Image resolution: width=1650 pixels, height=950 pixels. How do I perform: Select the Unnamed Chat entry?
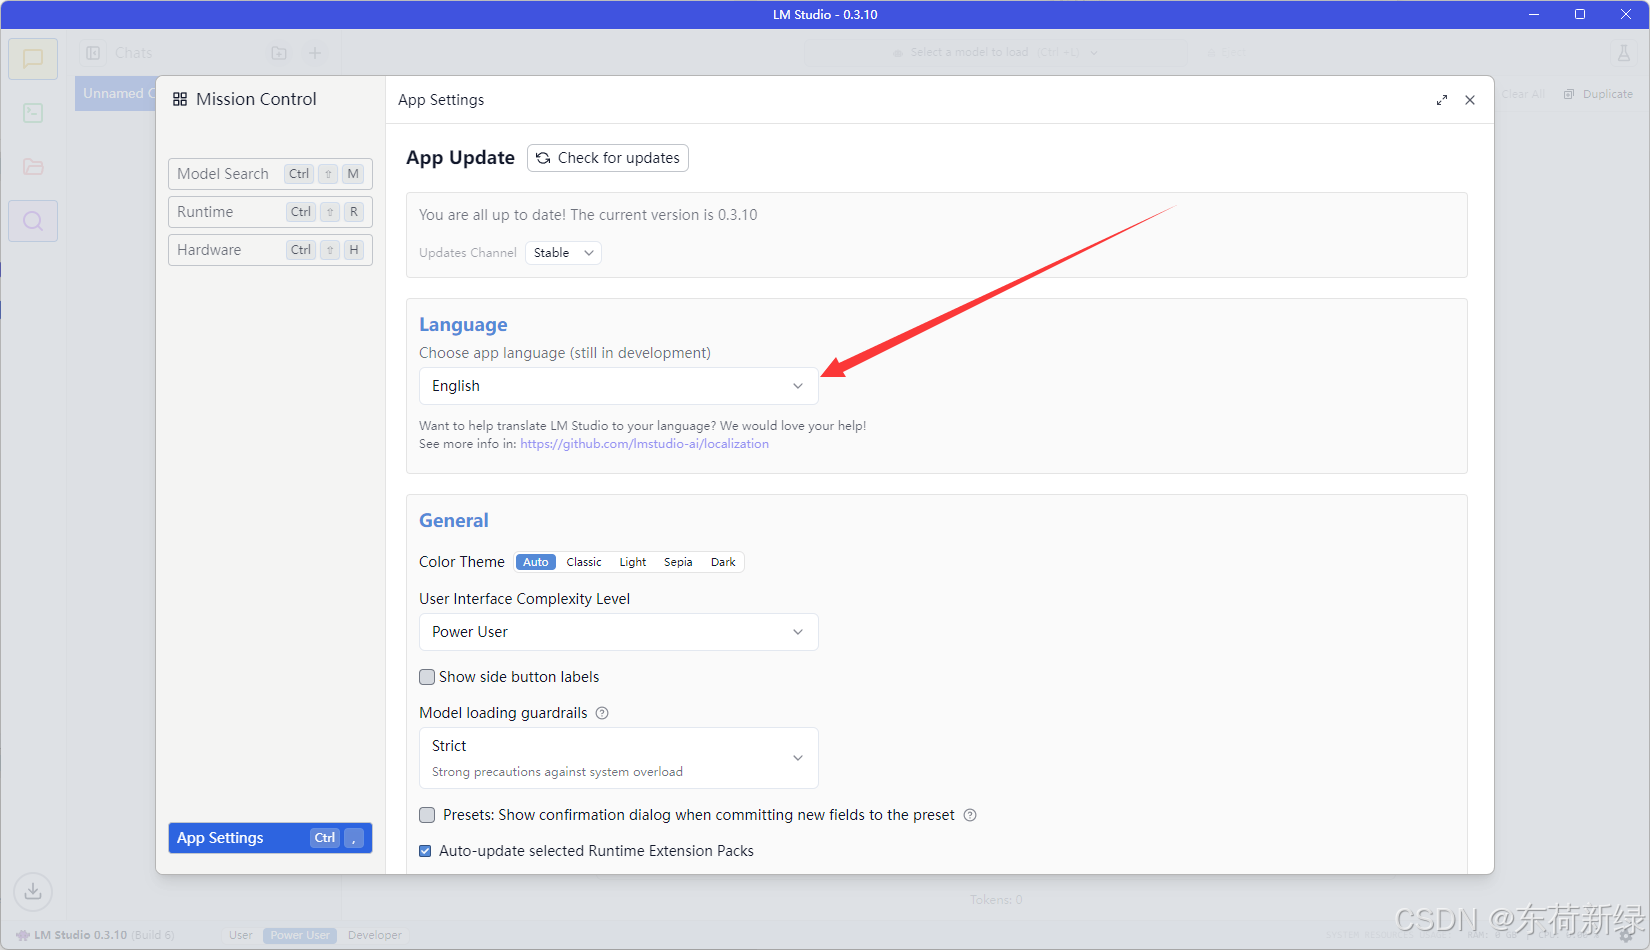[115, 94]
